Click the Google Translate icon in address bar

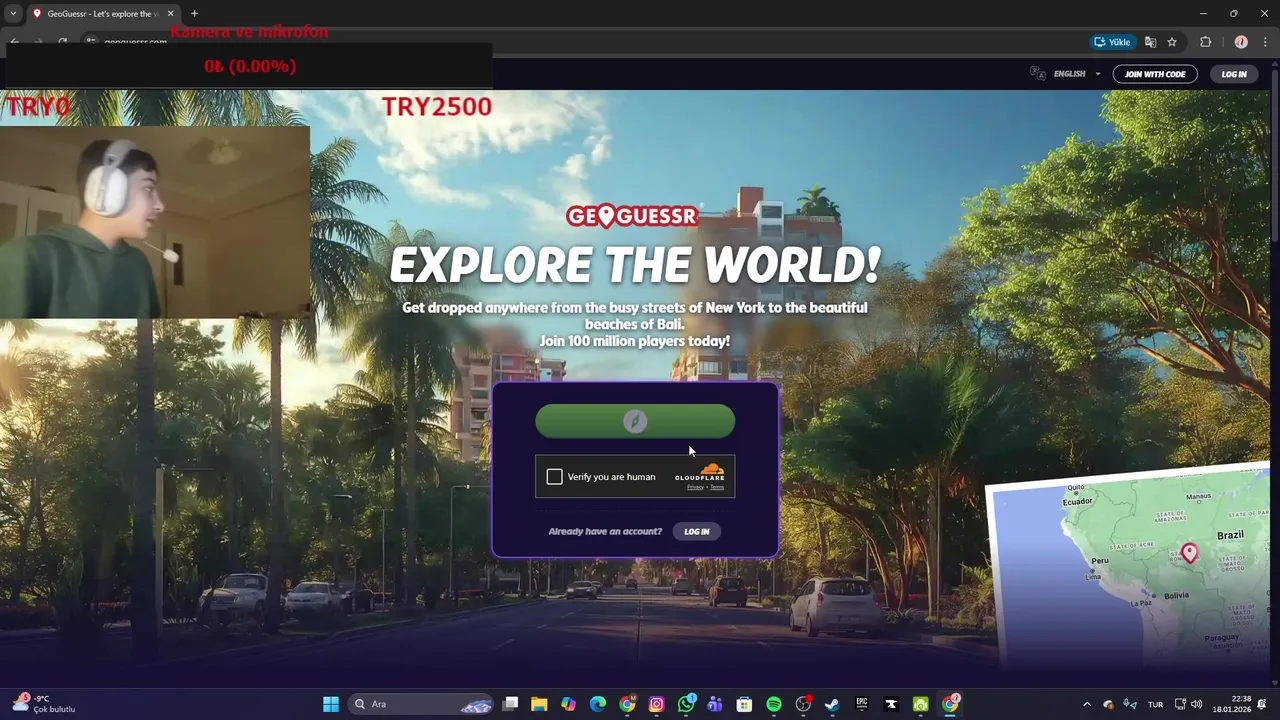tap(1151, 42)
